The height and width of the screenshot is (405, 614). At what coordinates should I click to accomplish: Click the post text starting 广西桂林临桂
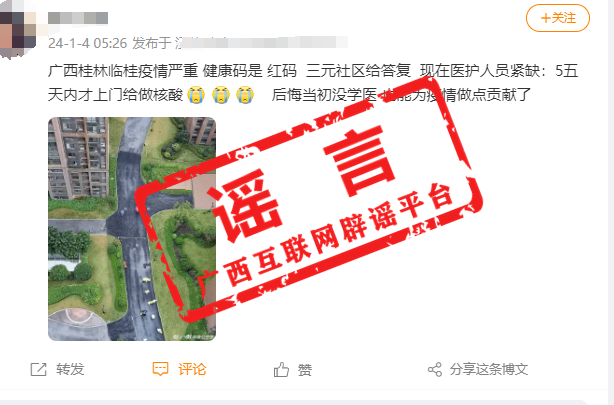click(x=313, y=83)
